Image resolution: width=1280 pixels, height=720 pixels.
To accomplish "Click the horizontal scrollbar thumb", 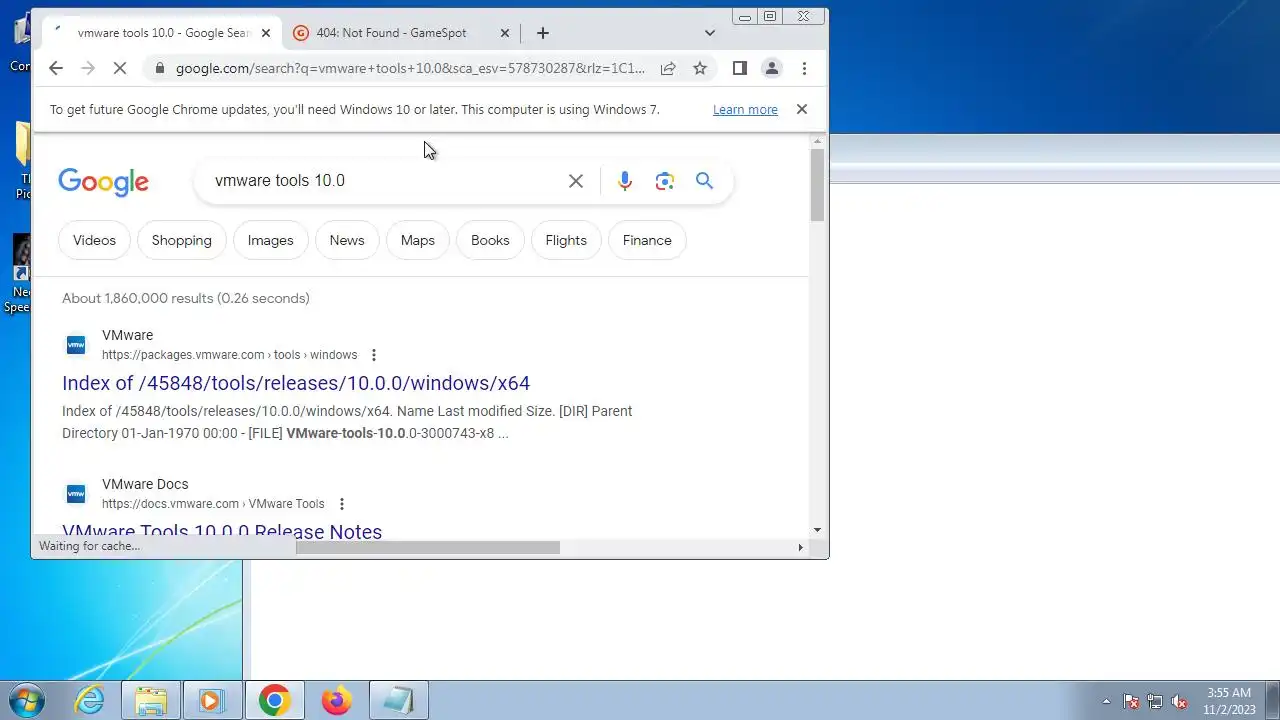I will pos(428,547).
